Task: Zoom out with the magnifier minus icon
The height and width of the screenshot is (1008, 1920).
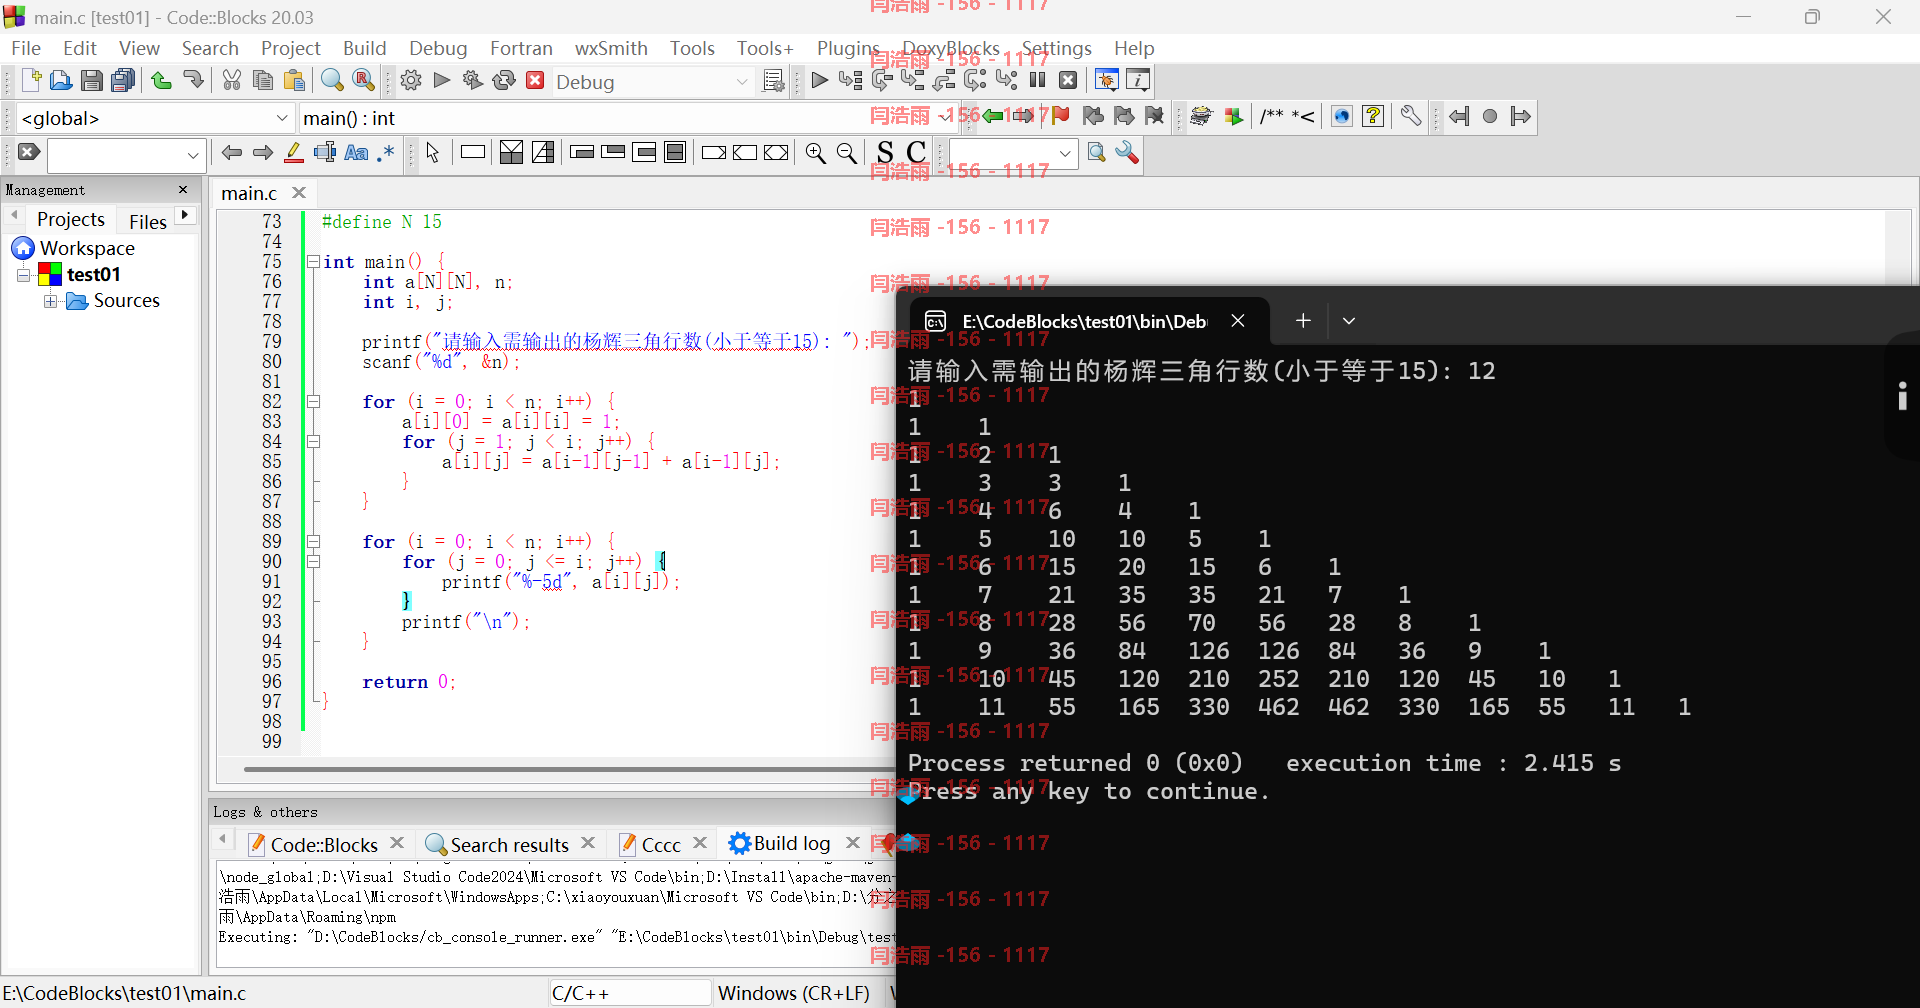Action: tap(847, 153)
